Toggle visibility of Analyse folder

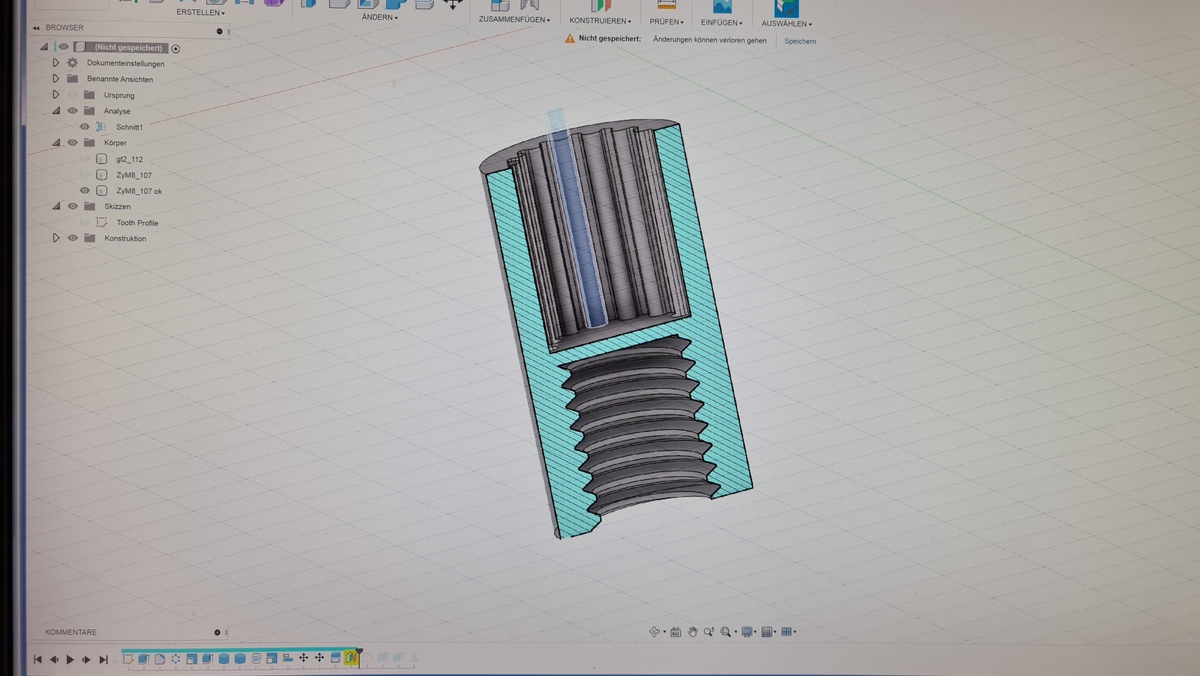coord(72,110)
